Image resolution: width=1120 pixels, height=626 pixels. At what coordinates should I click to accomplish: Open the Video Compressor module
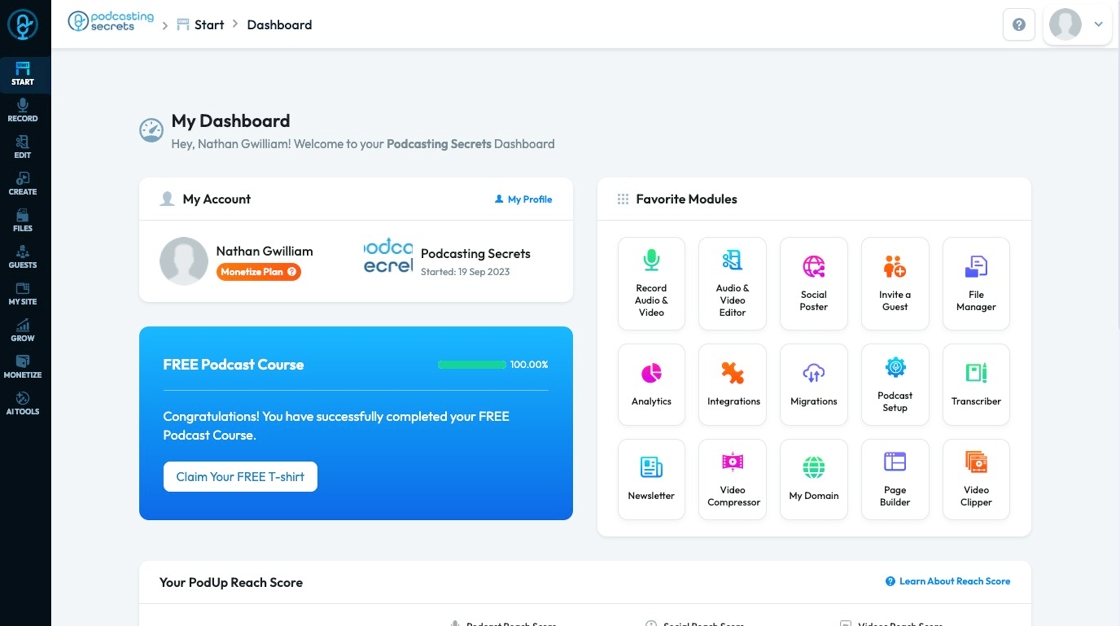(732, 479)
